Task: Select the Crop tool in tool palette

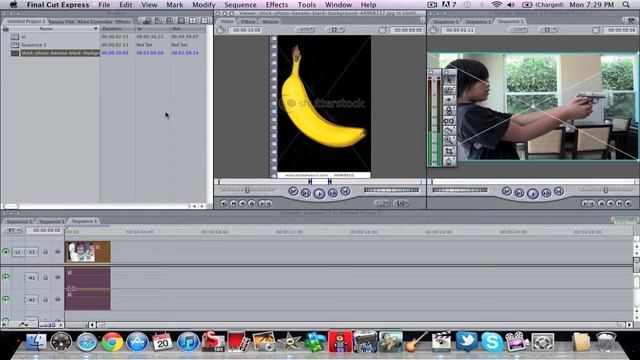Action: pyautogui.click(x=449, y=151)
